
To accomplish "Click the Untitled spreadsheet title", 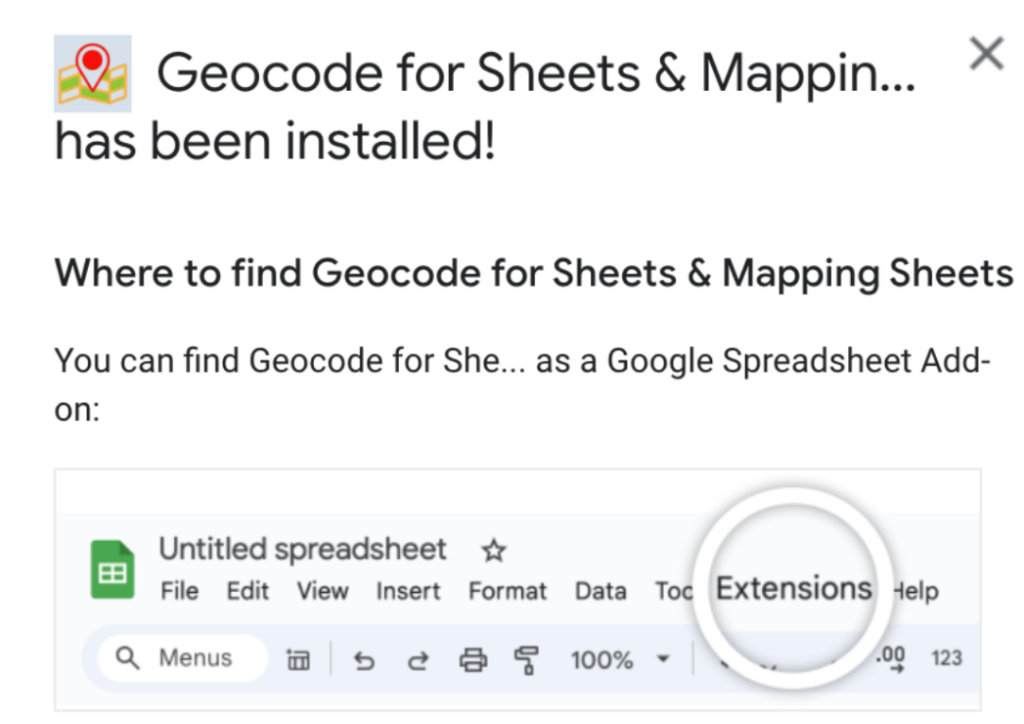I will click(x=302, y=549).
